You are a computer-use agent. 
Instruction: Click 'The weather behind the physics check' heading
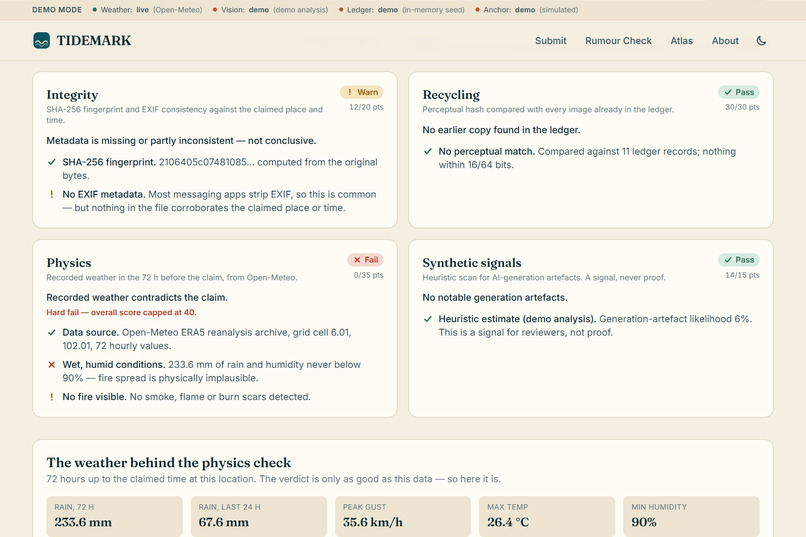pyautogui.click(x=169, y=462)
